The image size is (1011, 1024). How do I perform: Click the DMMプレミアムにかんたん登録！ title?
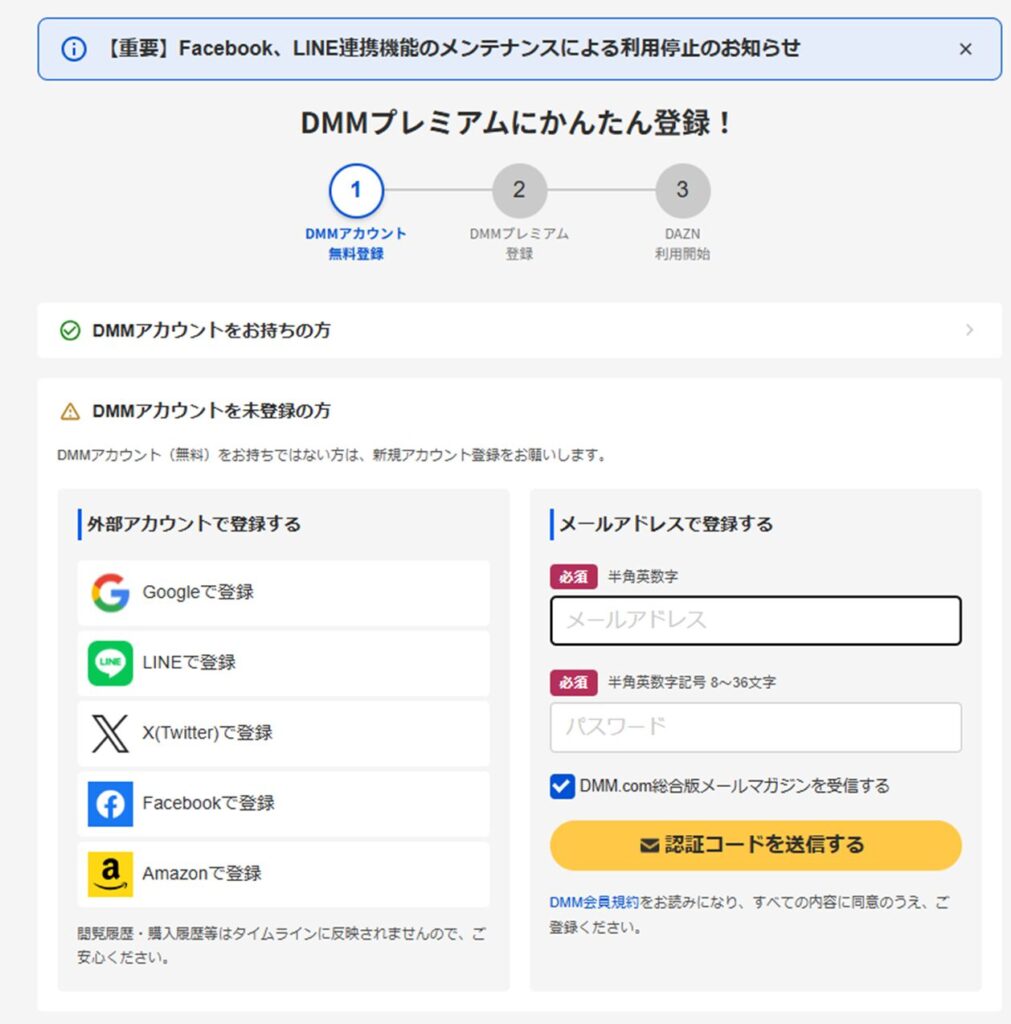point(517,123)
